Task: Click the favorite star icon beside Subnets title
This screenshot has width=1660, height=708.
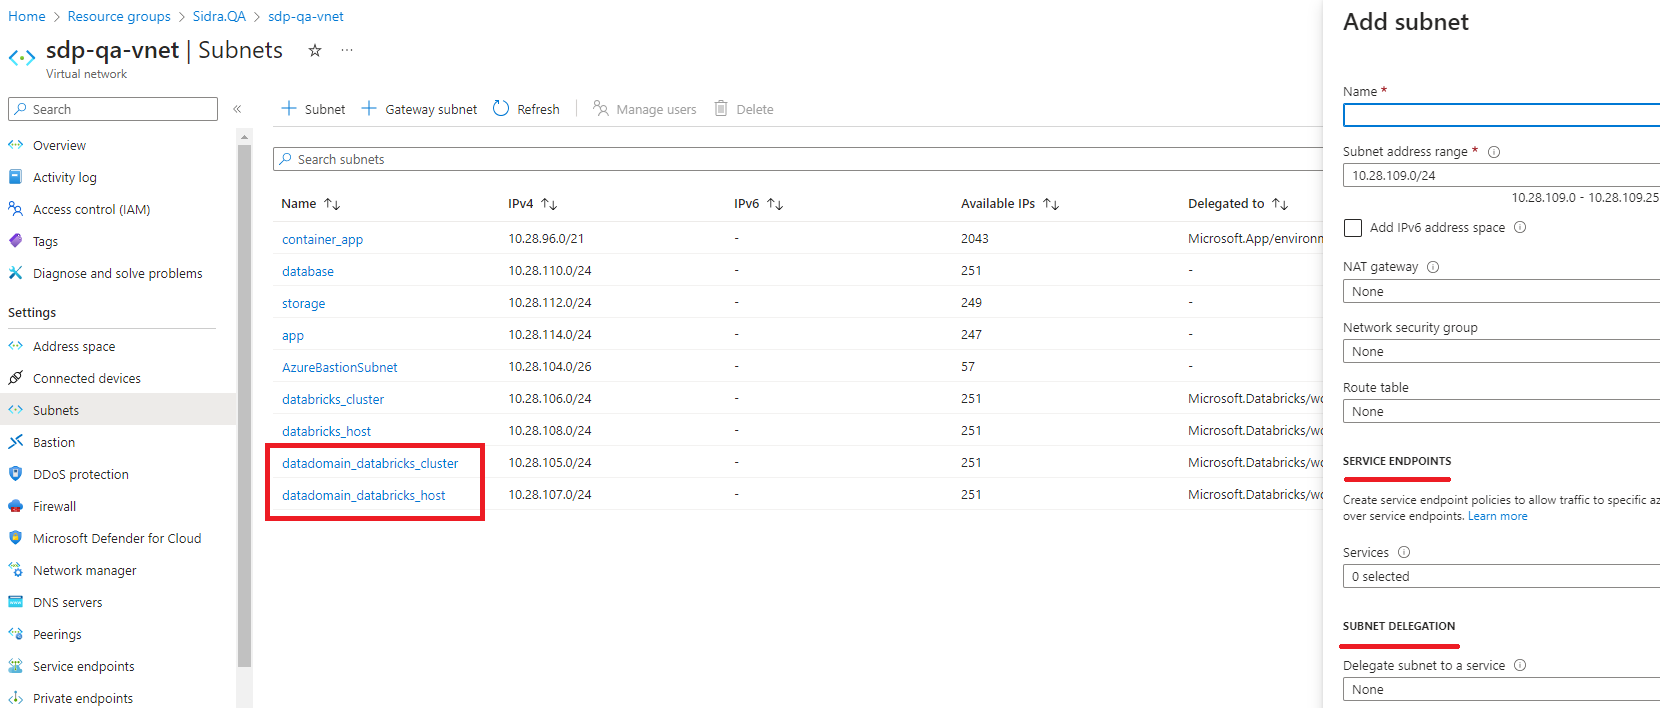Action: tap(315, 51)
